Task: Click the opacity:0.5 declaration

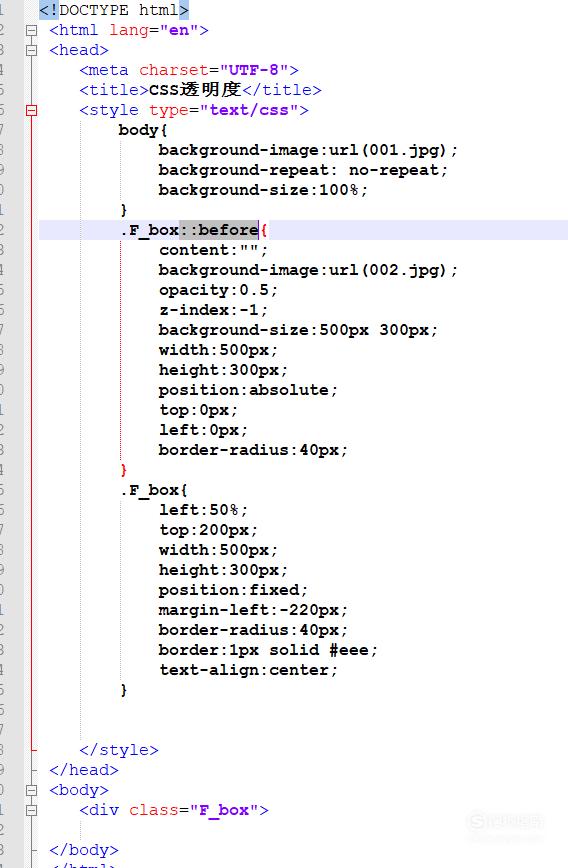Action: tap(218, 290)
